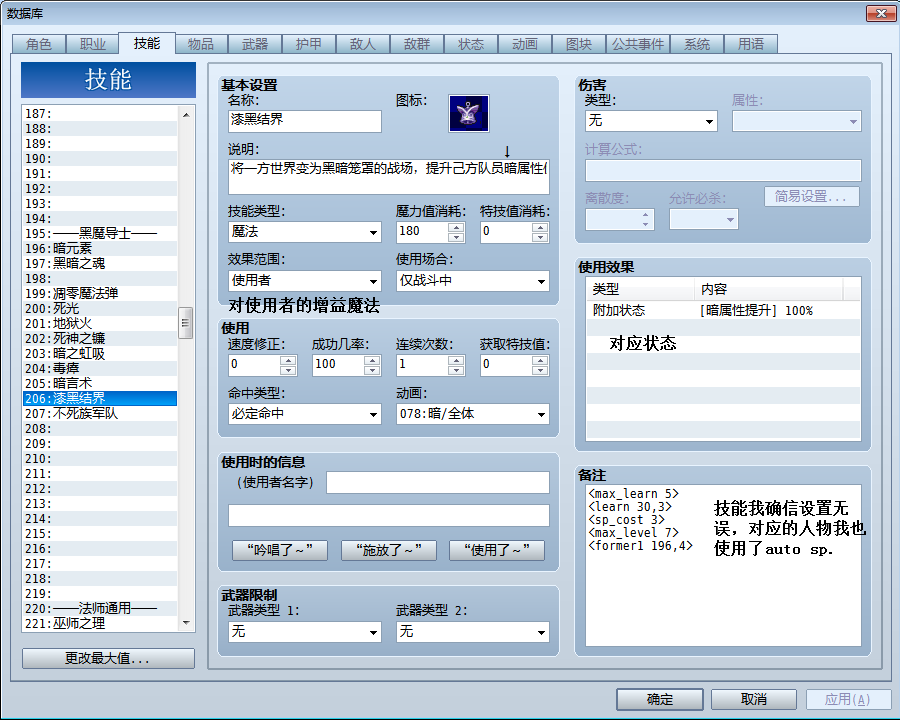900x720 pixels.
Task: Click the second 使用时的信息 message line field
Action: [x=389, y=516]
